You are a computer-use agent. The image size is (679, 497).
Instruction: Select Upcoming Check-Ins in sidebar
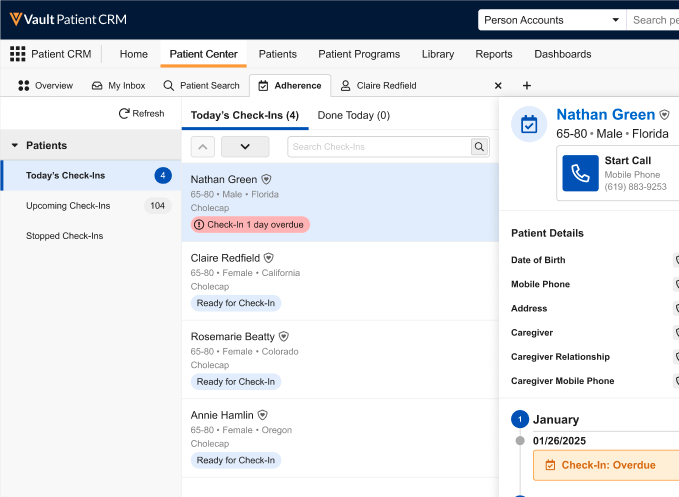point(68,206)
